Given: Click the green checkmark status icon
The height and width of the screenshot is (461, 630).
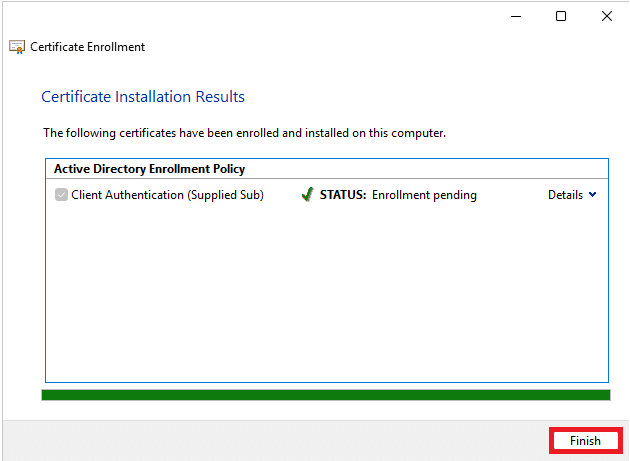Looking at the screenshot, I should [x=307, y=195].
